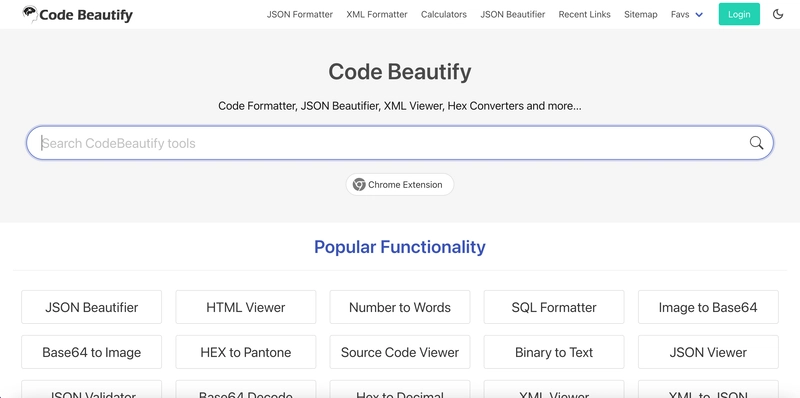This screenshot has width=800, height=398.
Task: Click the green Login button
Action: 739,14
